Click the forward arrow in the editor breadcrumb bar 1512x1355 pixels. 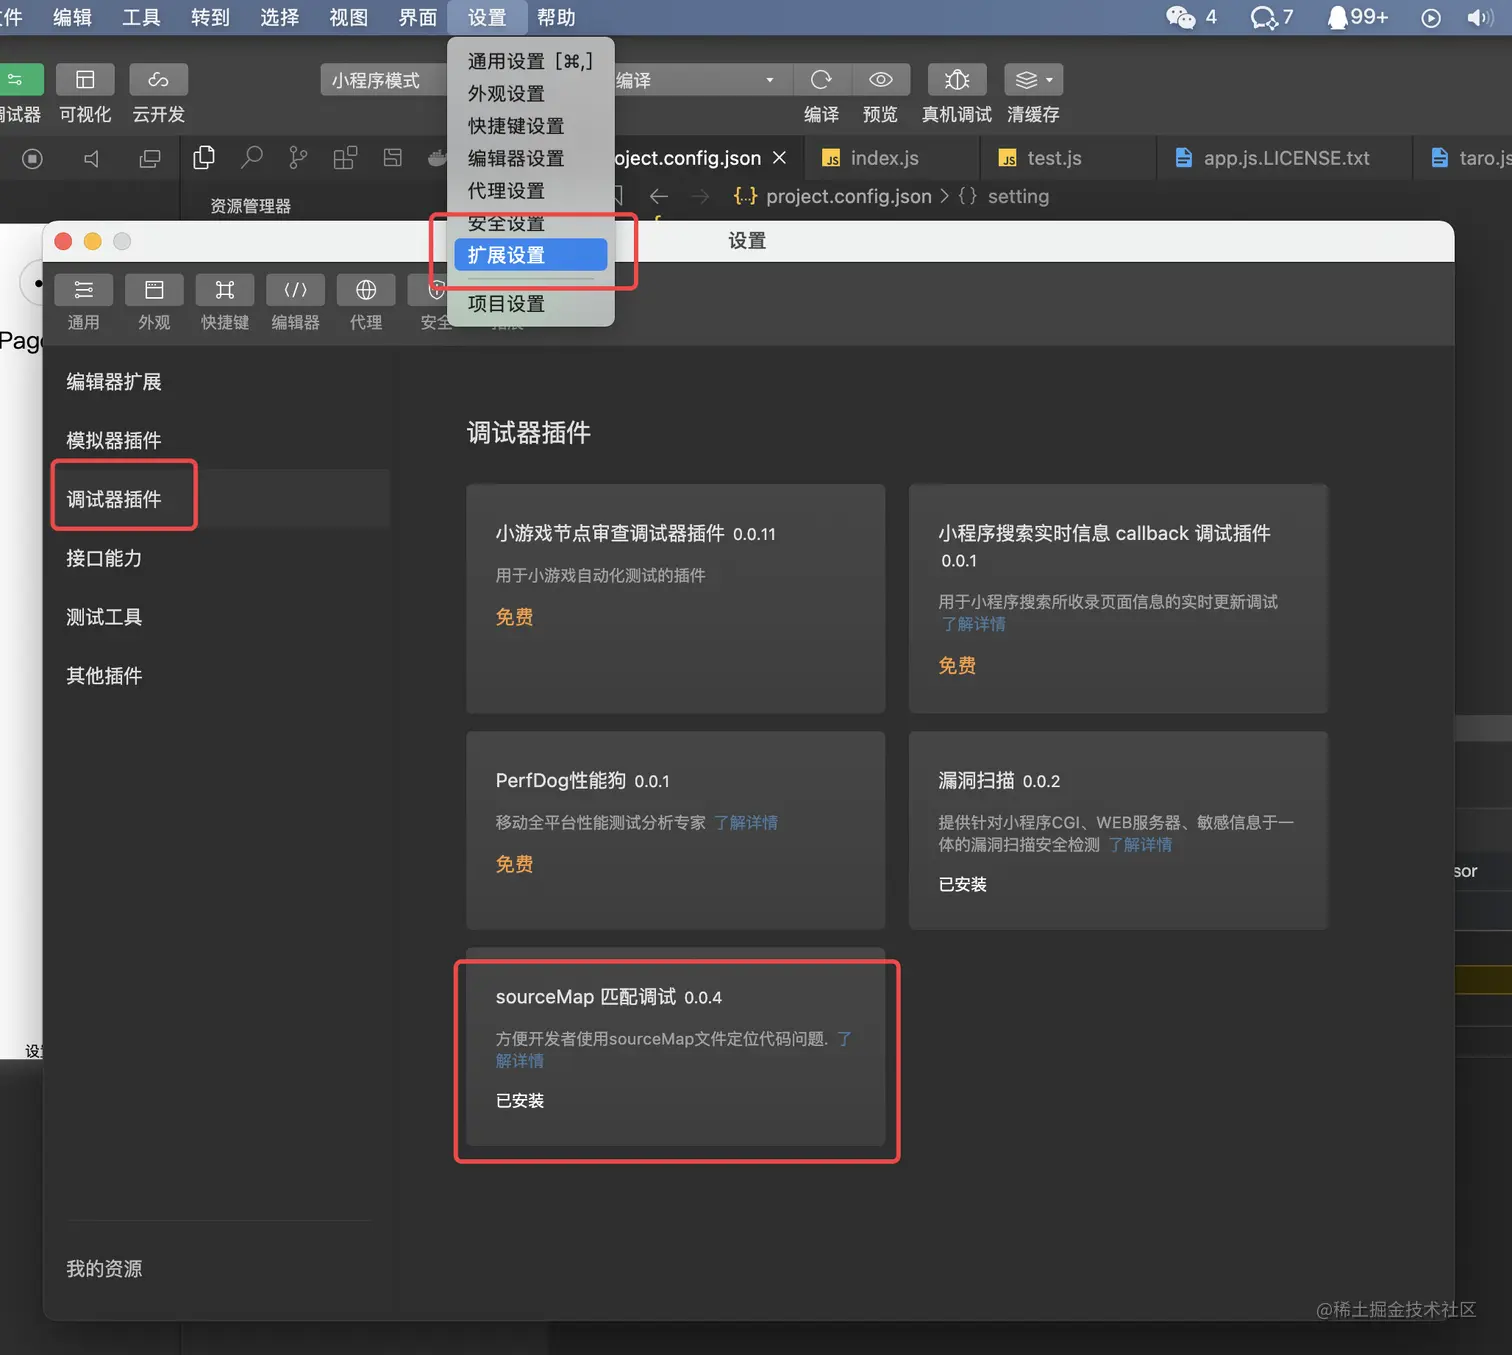coord(700,196)
